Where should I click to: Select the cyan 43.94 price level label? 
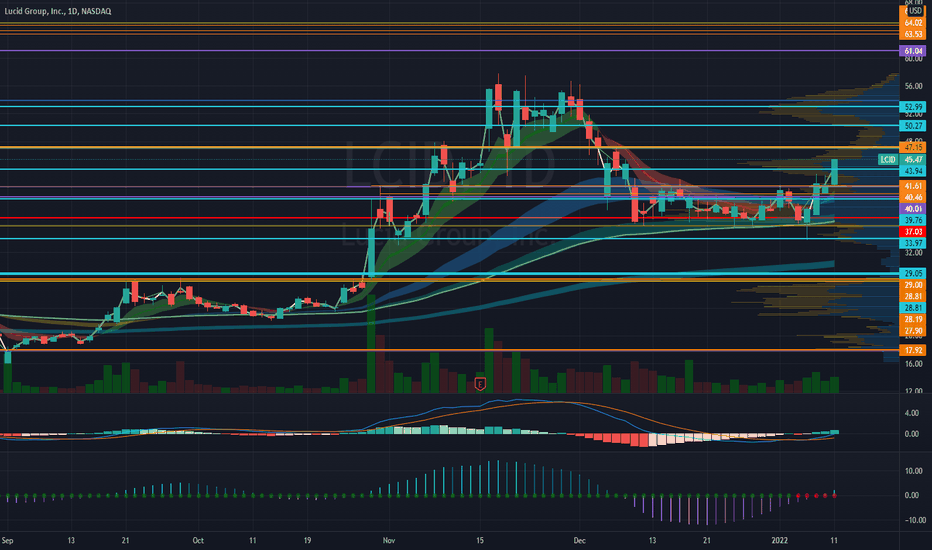coord(913,171)
